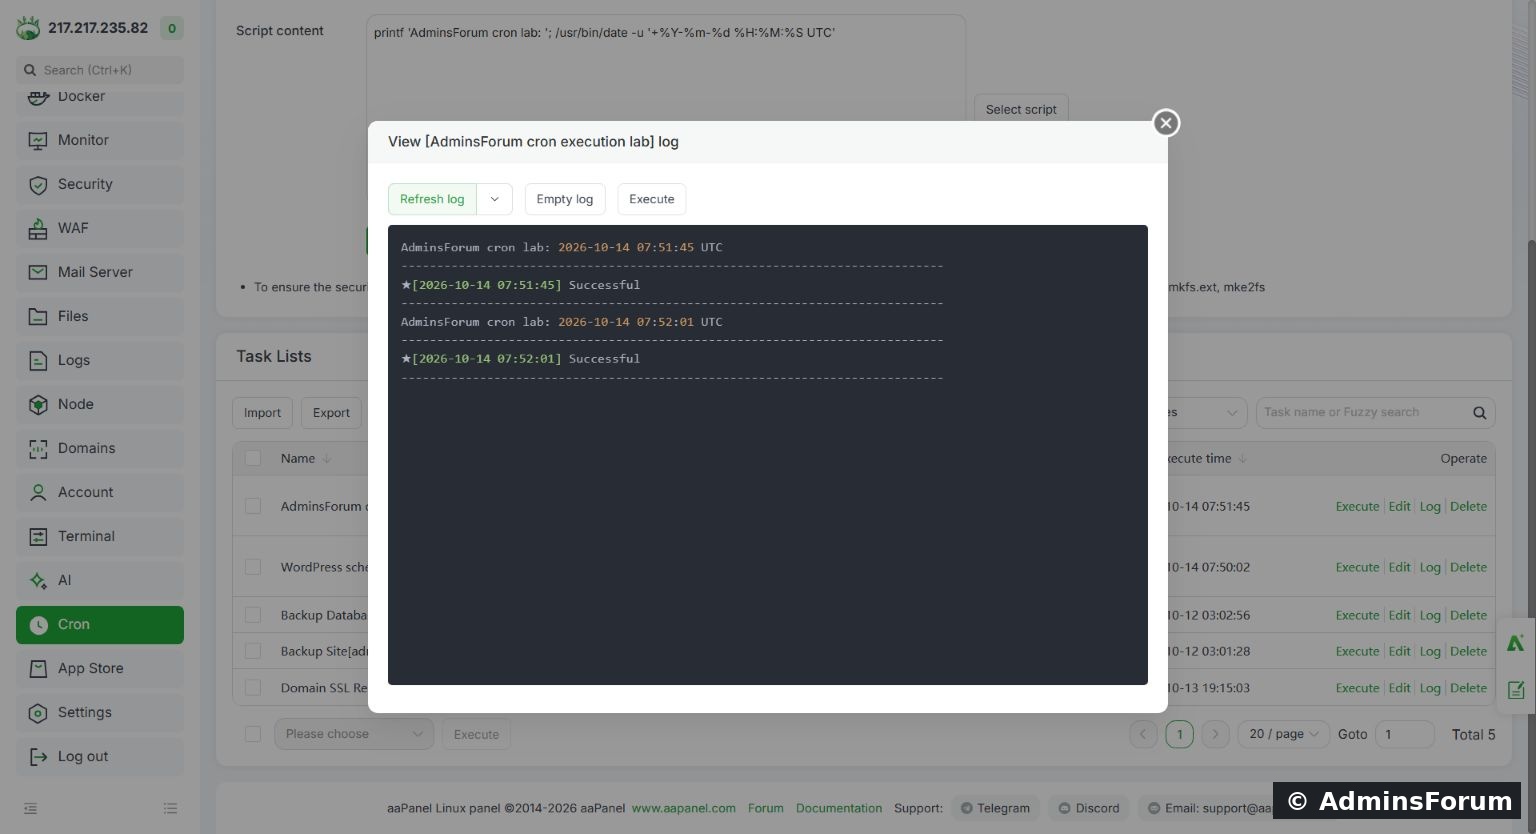Check the AdminsForum task row checkbox
This screenshot has height=834, width=1536.
253,506
